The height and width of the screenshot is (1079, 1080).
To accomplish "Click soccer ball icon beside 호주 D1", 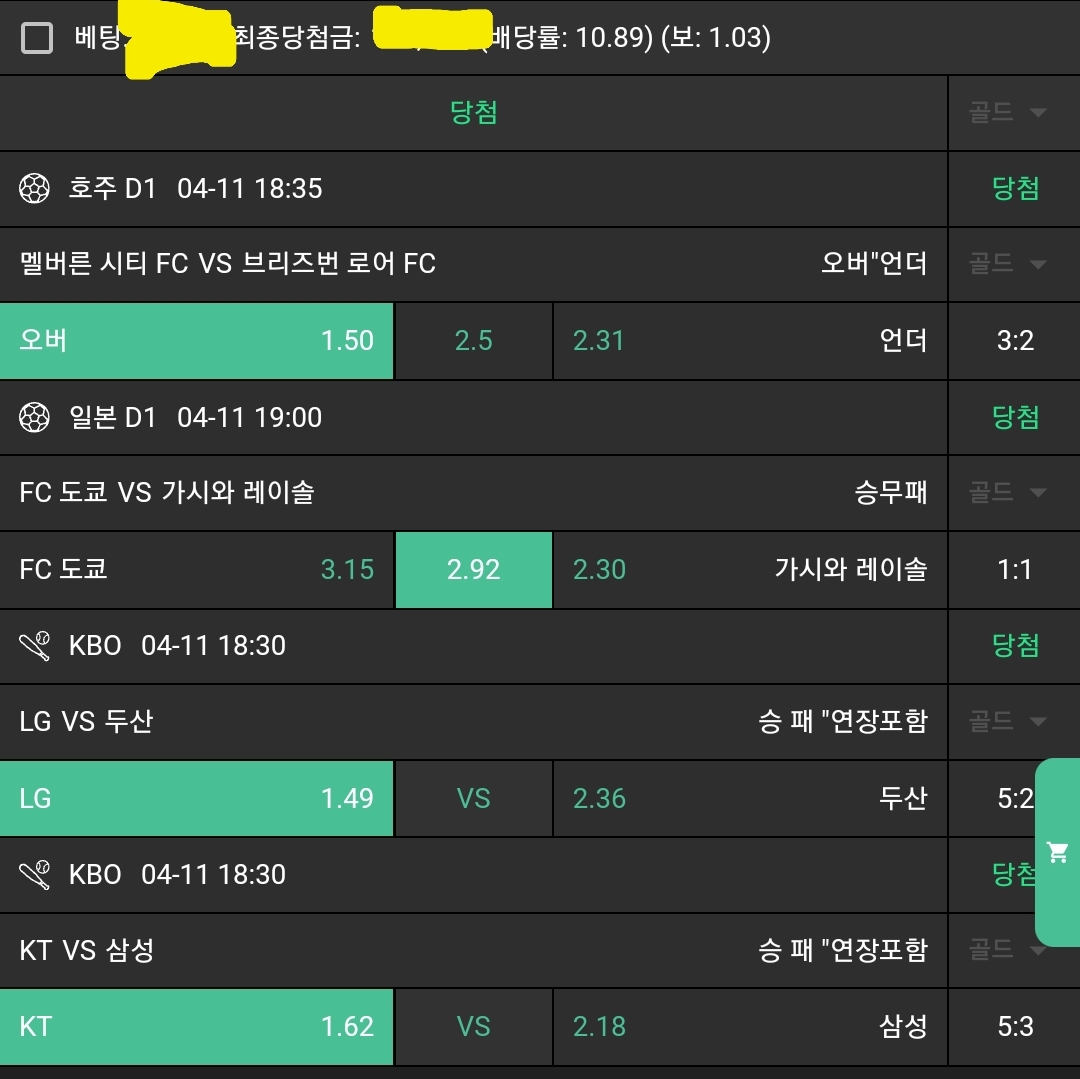I will point(35,188).
